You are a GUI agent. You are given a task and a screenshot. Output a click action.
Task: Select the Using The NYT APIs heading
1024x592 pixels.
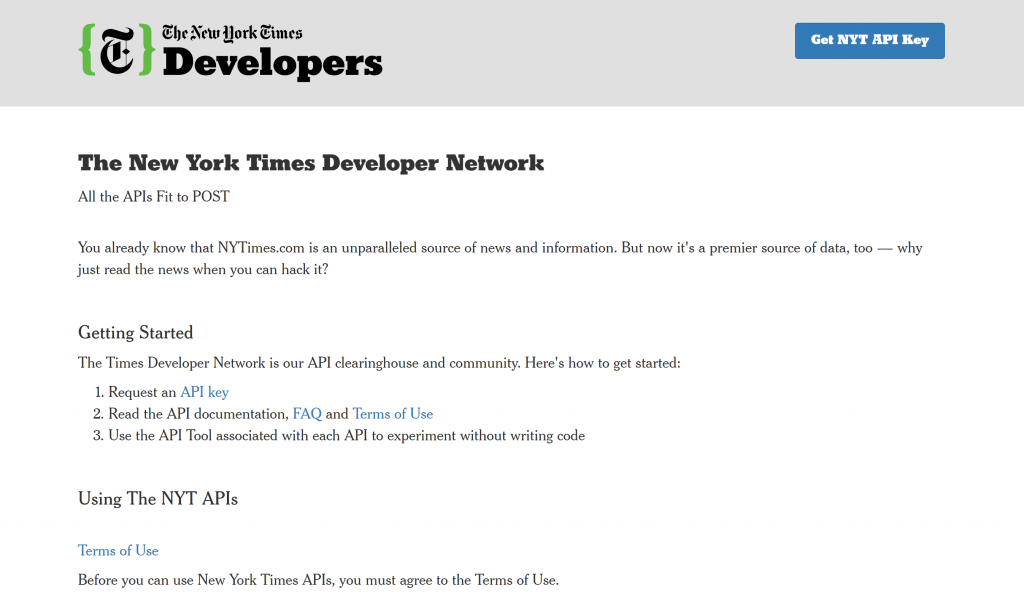click(158, 498)
